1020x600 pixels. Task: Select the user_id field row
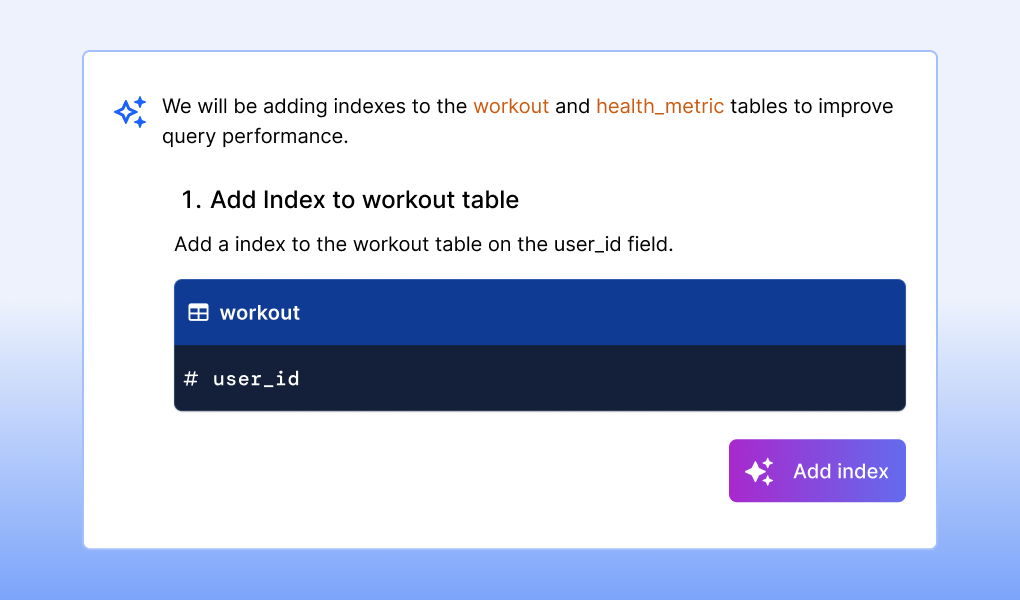(x=540, y=379)
